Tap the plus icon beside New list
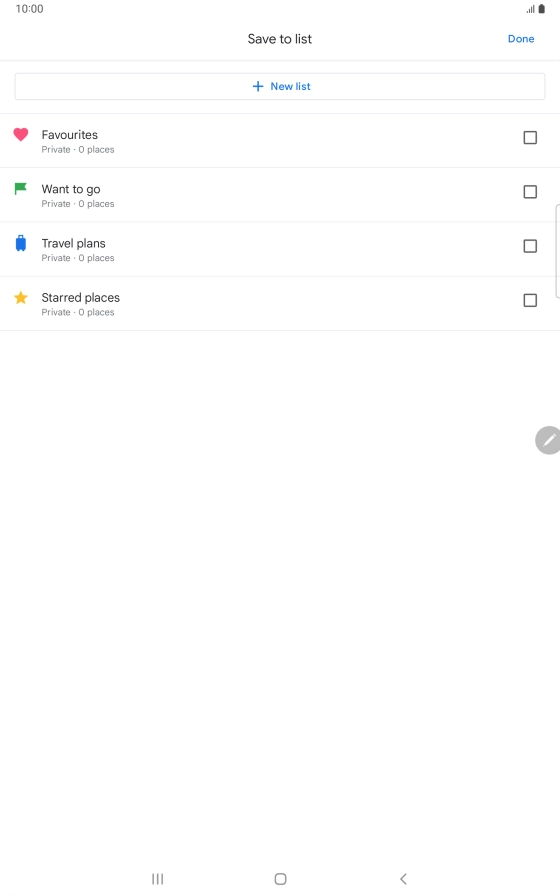 [x=258, y=86]
